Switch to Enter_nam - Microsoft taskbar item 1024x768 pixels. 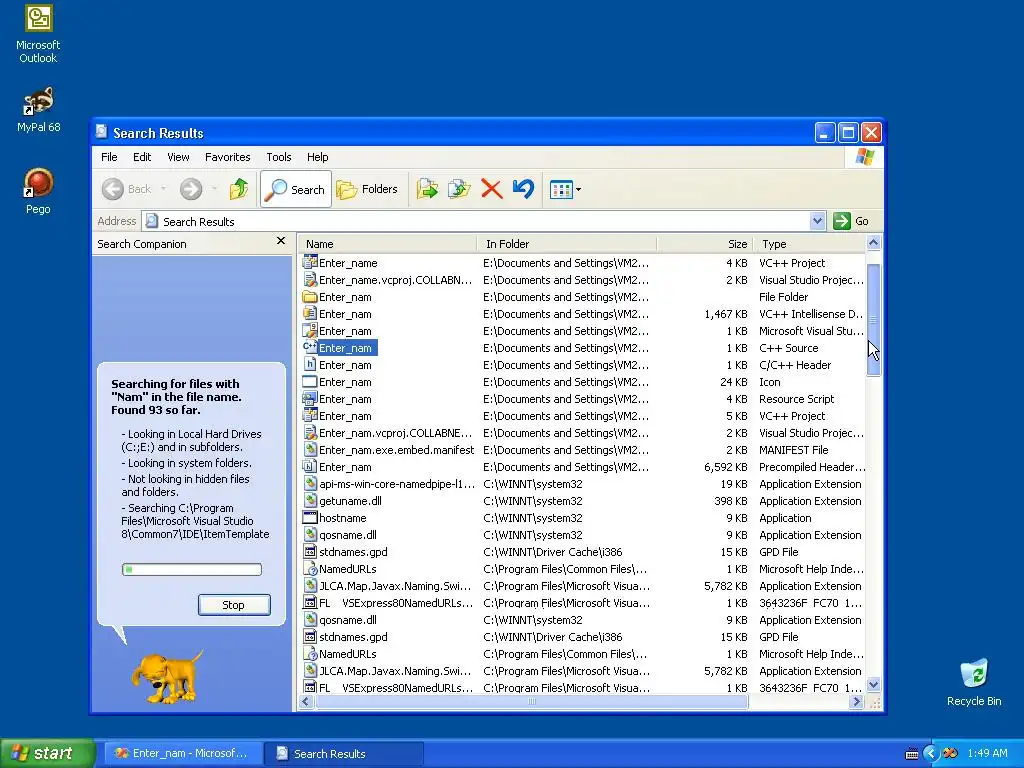pyautogui.click(x=182, y=754)
